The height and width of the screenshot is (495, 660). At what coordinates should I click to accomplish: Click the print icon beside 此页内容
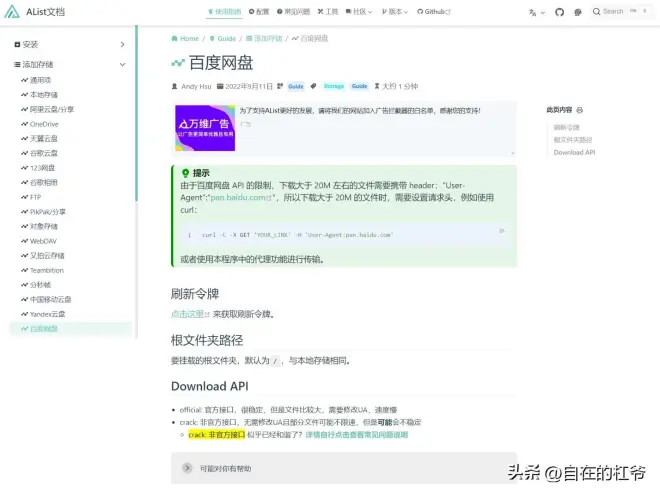[580, 110]
